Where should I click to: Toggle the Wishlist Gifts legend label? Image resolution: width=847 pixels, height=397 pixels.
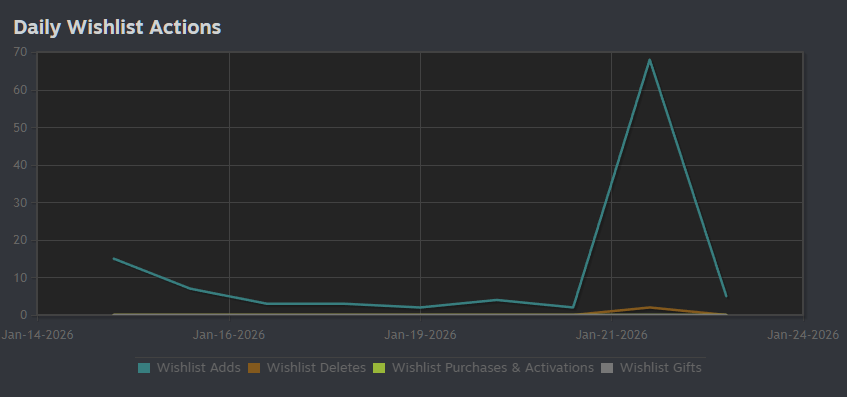coord(661,368)
